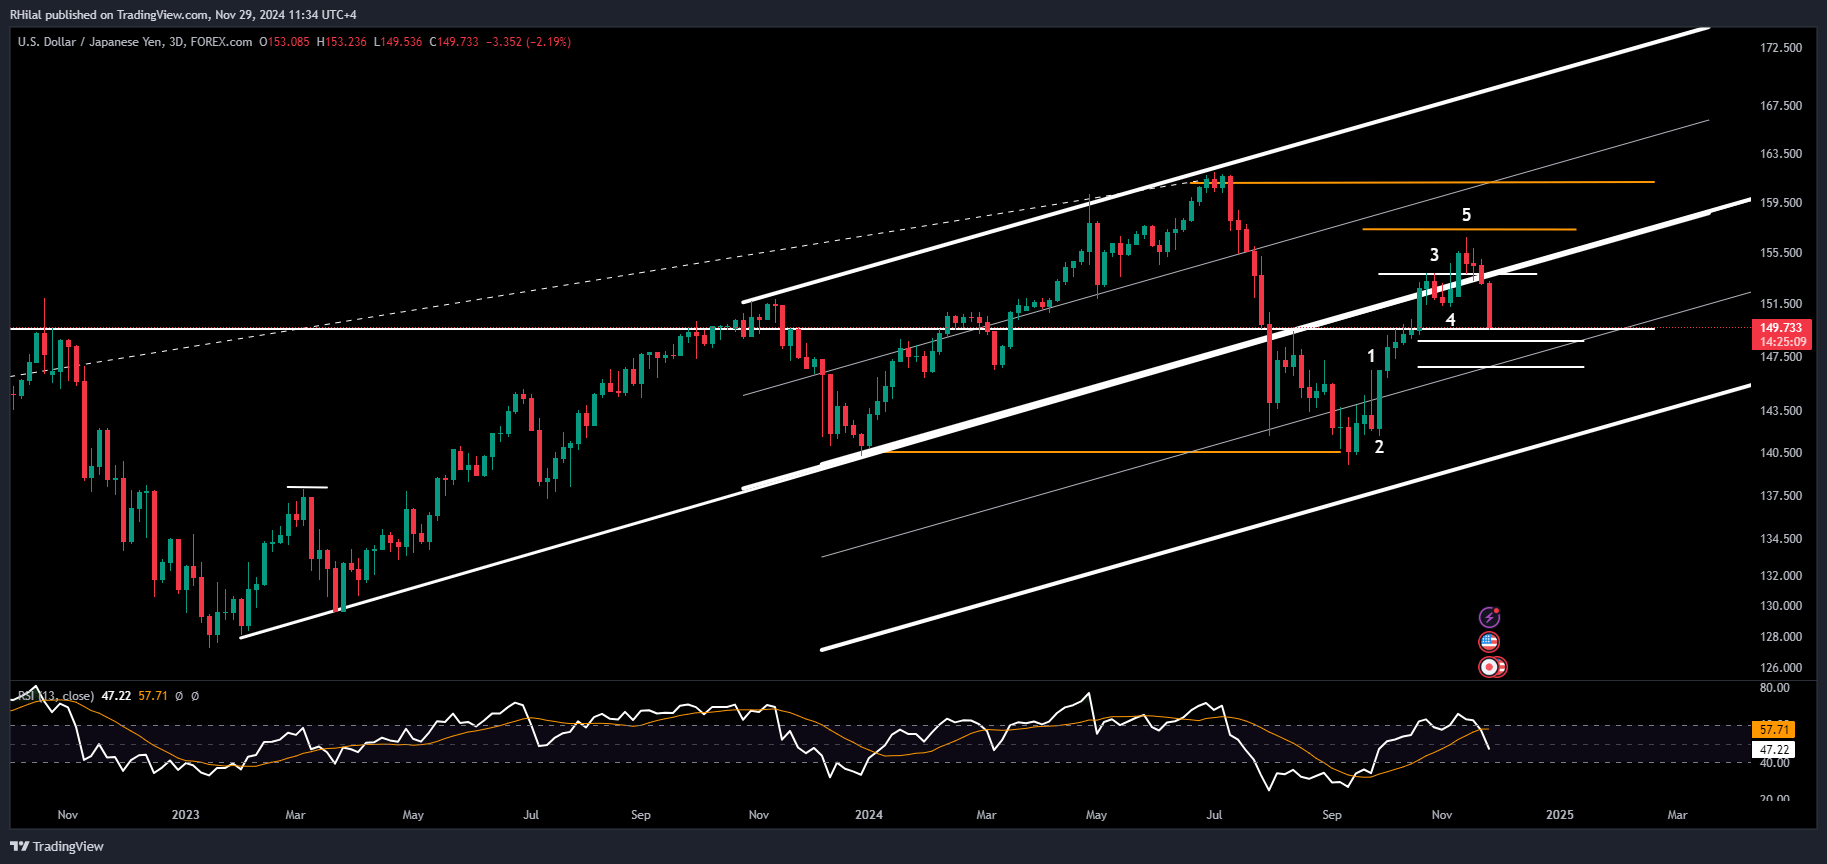Click the red current price label 149.733
1827x864 pixels.
click(x=1781, y=328)
